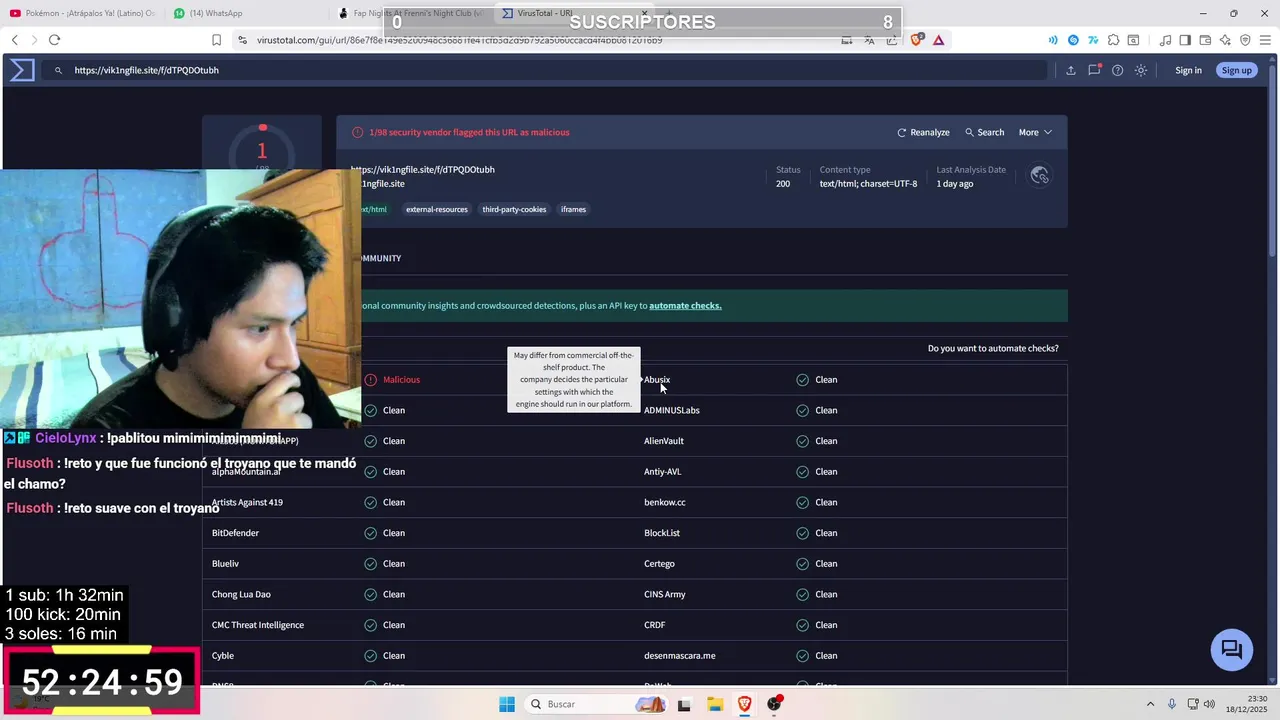Open the Brave Shields lion icon
The image size is (1280, 720).
click(916, 40)
